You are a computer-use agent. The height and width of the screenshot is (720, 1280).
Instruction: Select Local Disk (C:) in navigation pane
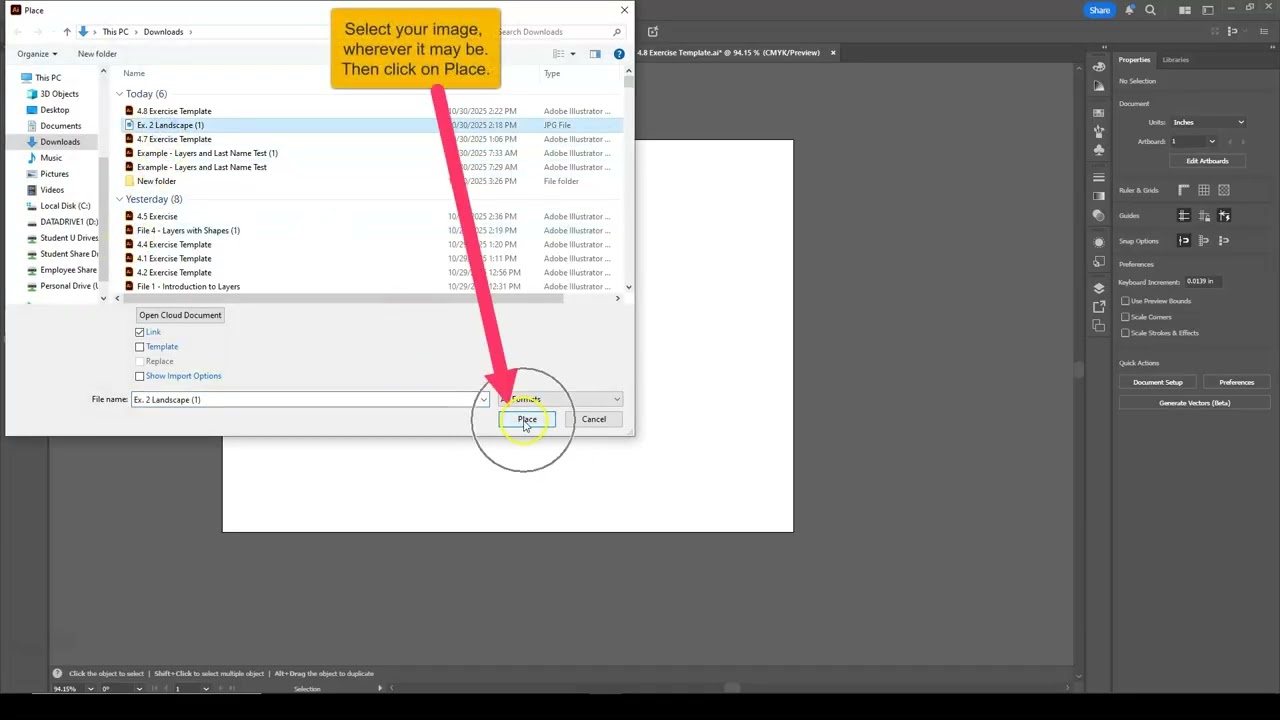(x=65, y=206)
